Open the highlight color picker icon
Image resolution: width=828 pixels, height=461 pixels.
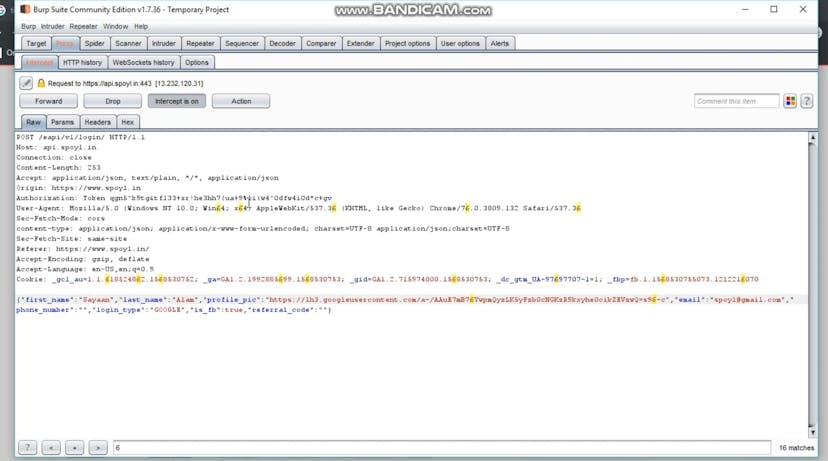pos(790,101)
